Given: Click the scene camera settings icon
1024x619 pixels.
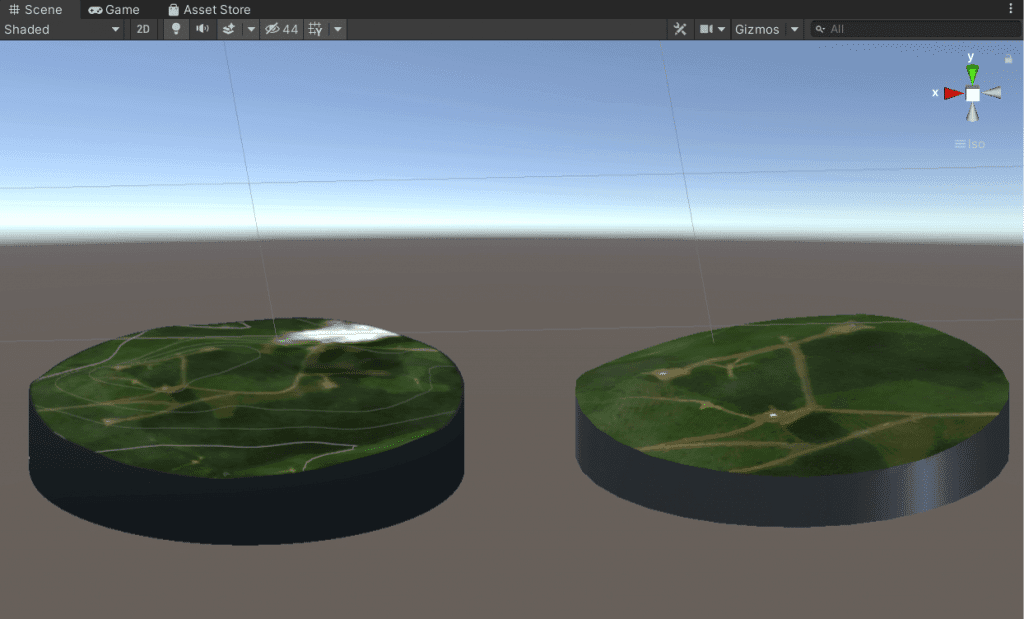Looking at the screenshot, I should (x=705, y=29).
